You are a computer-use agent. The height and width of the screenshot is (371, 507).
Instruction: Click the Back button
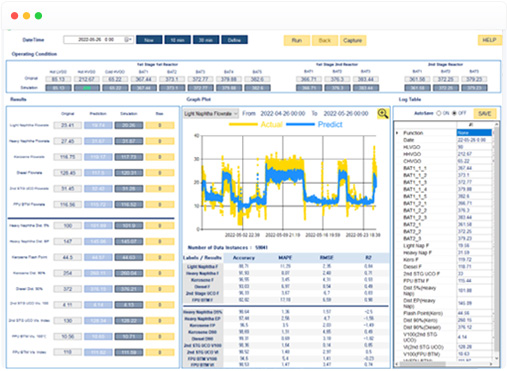pyautogui.click(x=325, y=40)
